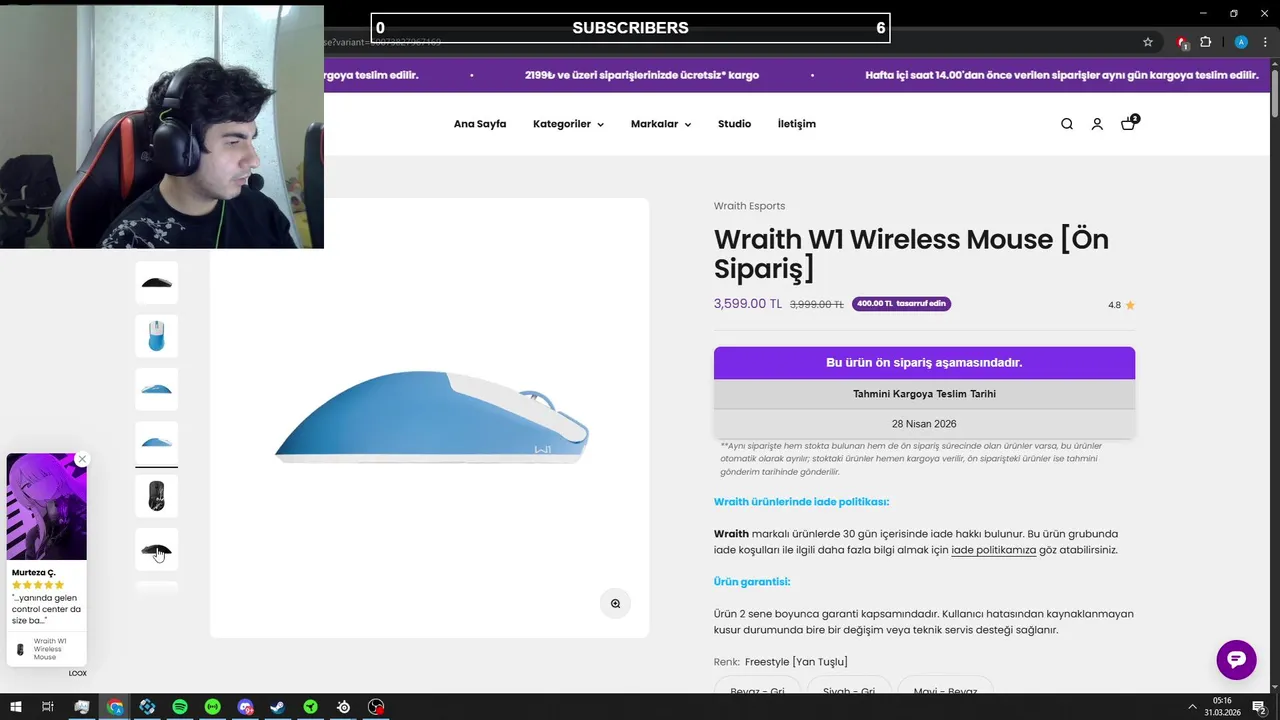Click the Wraith ürünlerinde iade politikası heading
The height and width of the screenshot is (720, 1280).
801,502
